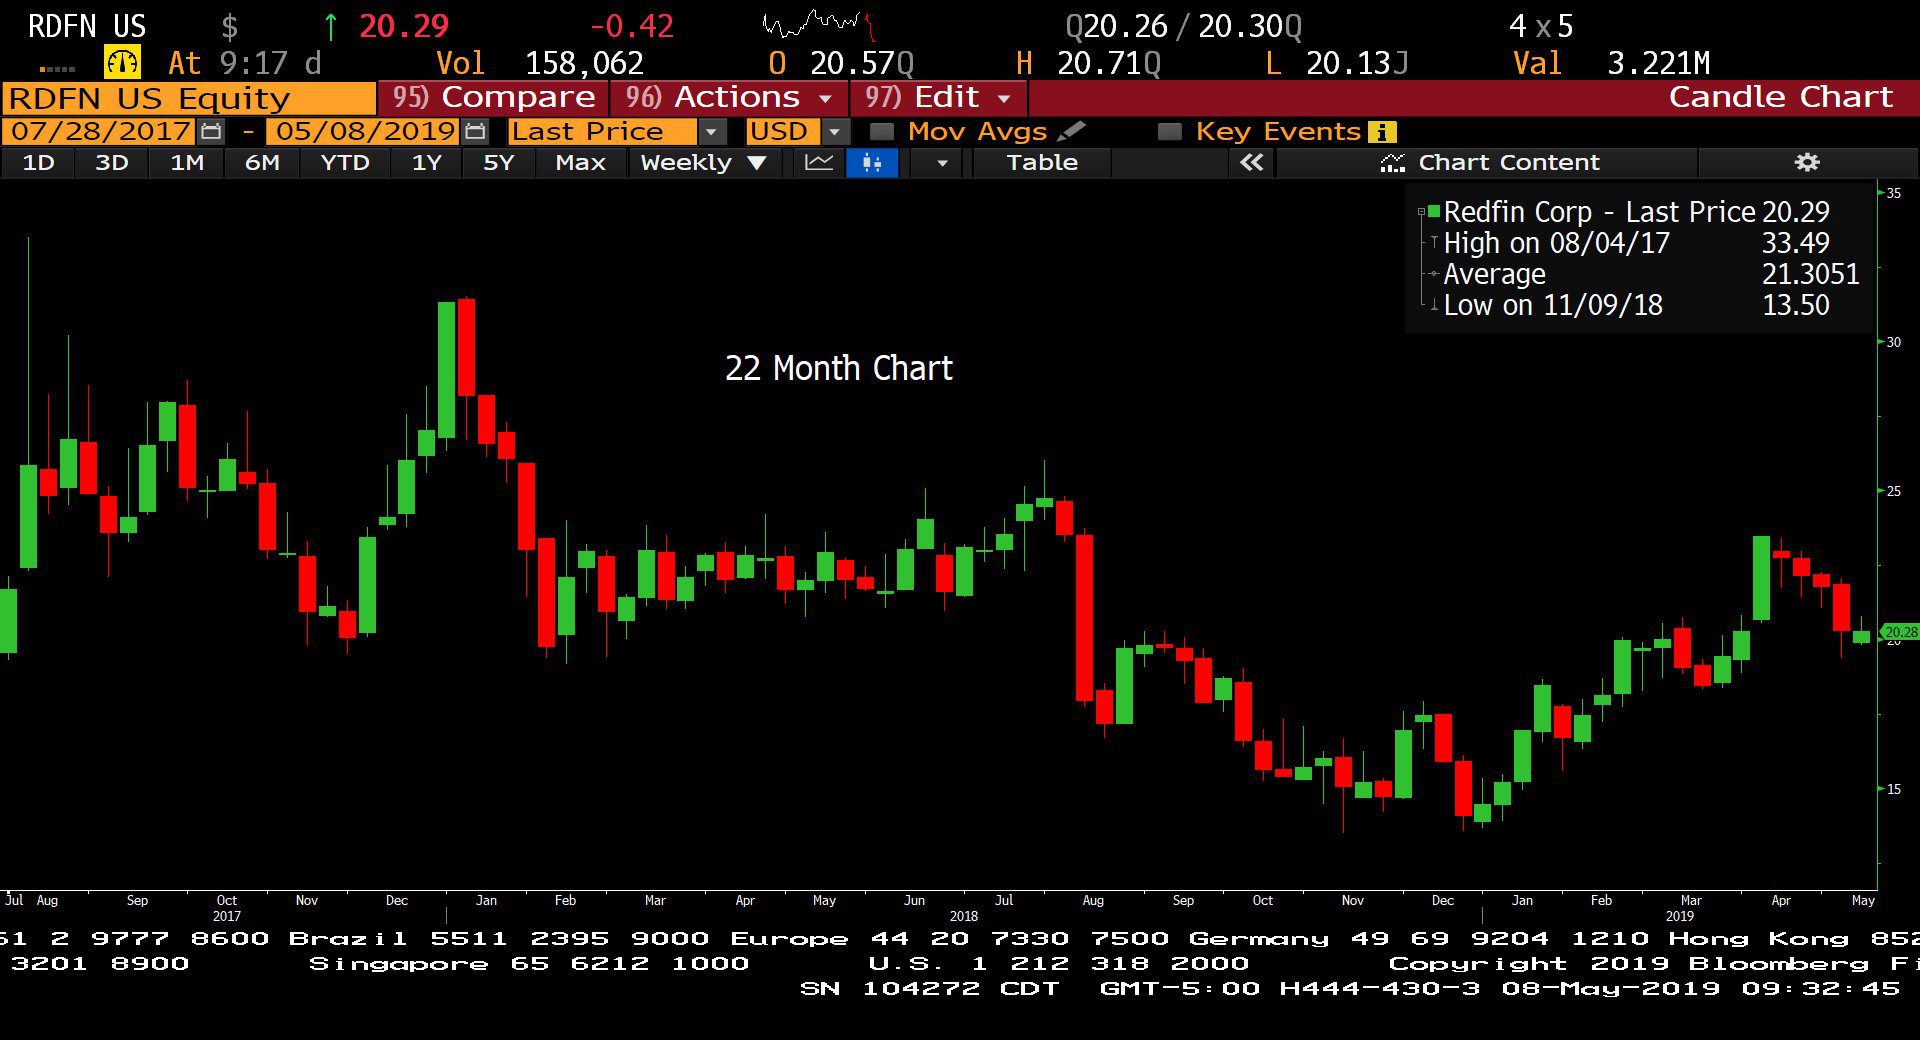1920x1040 pixels.
Task: Open the Chart Content panel
Action: click(1488, 163)
